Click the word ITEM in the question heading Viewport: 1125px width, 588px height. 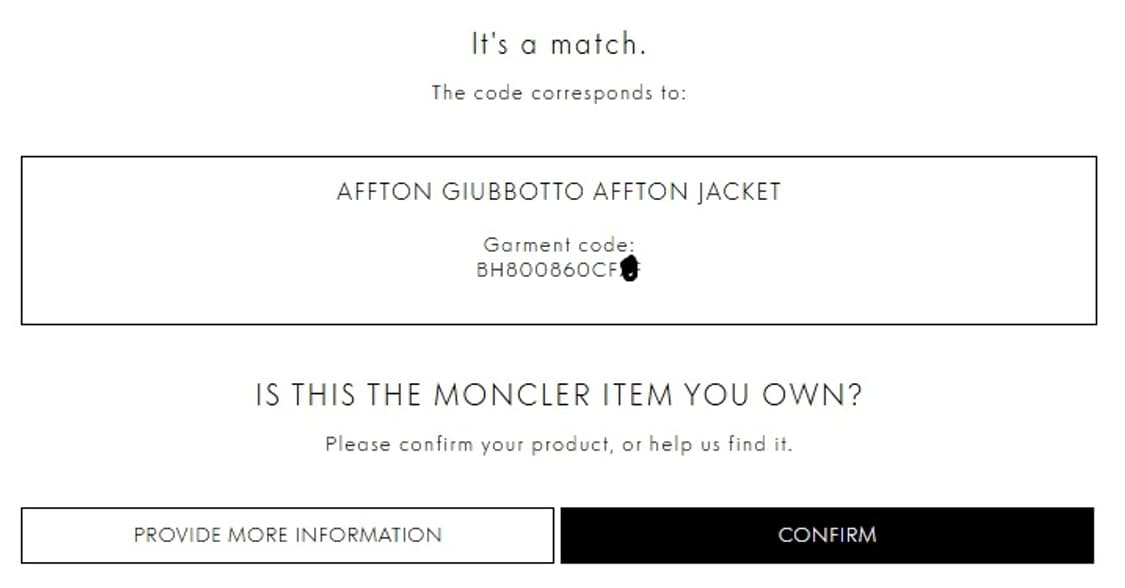[x=638, y=395]
